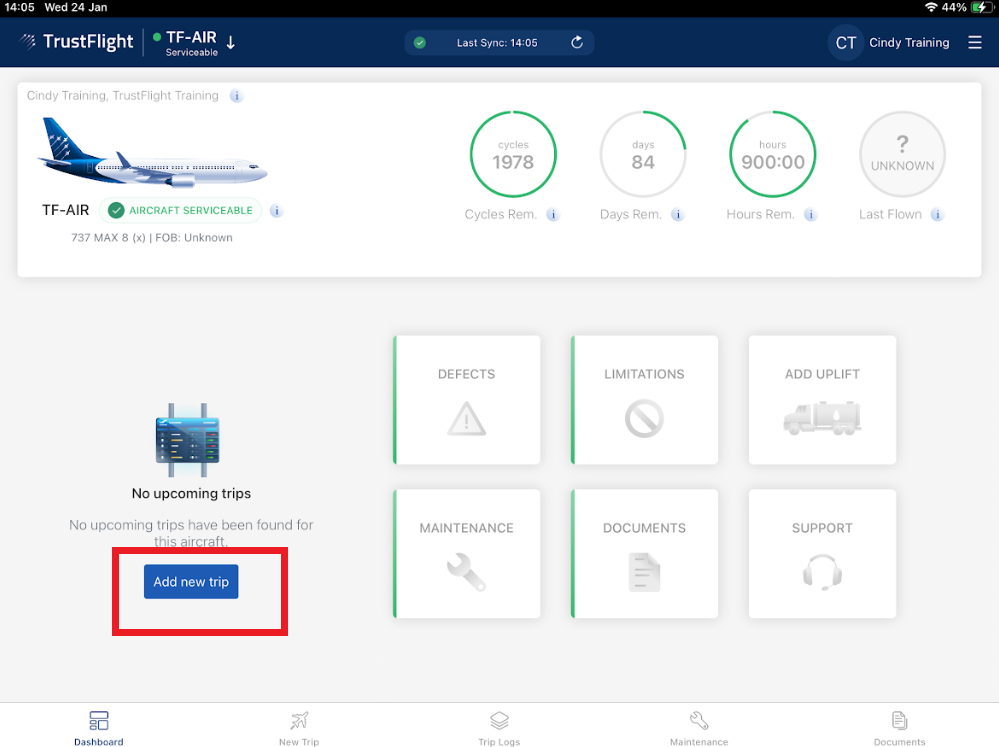The height and width of the screenshot is (747, 999).
Task: Click the TF-AIR aircraft image
Action: [x=152, y=152]
